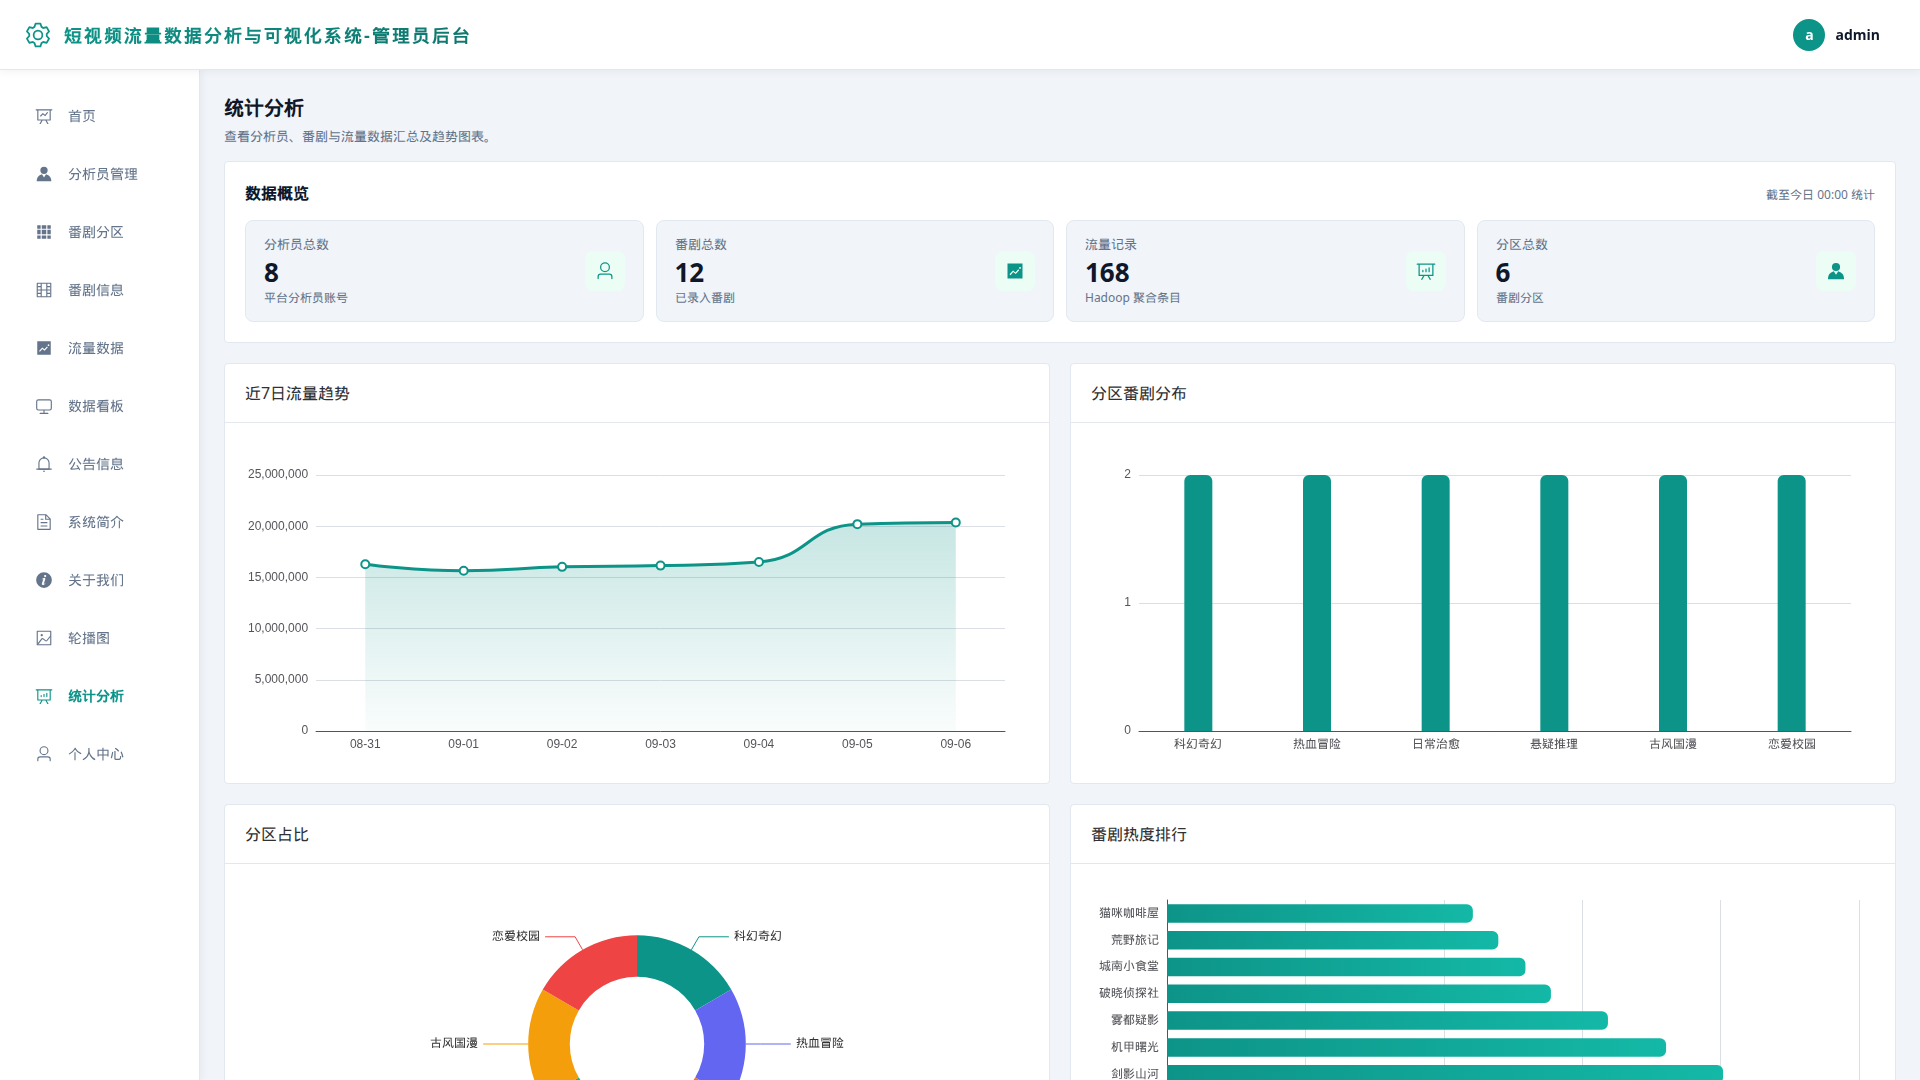The image size is (1920, 1080).
Task: Click the 09-06 data point on trend line
Action: click(x=956, y=522)
